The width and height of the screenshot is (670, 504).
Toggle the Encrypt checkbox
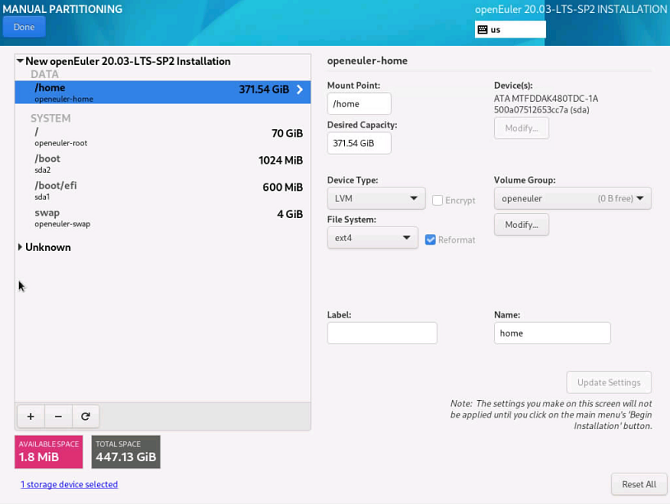pyautogui.click(x=438, y=200)
